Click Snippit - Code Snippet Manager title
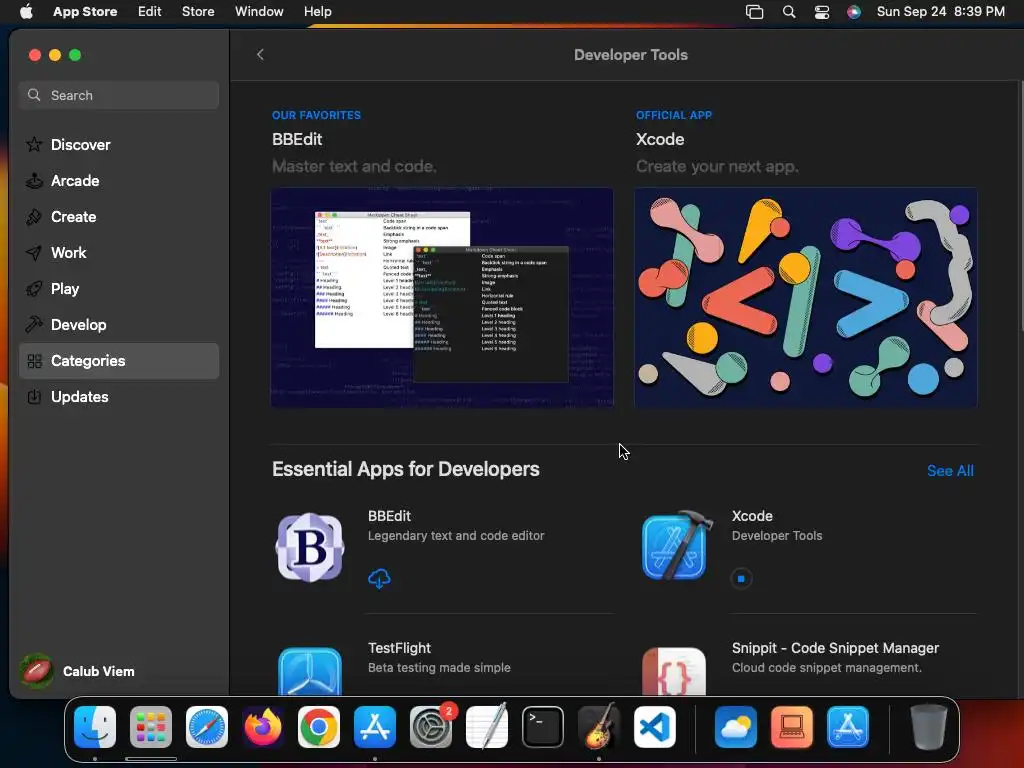Image resolution: width=1024 pixels, height=768 pixels. pos(835,648)
